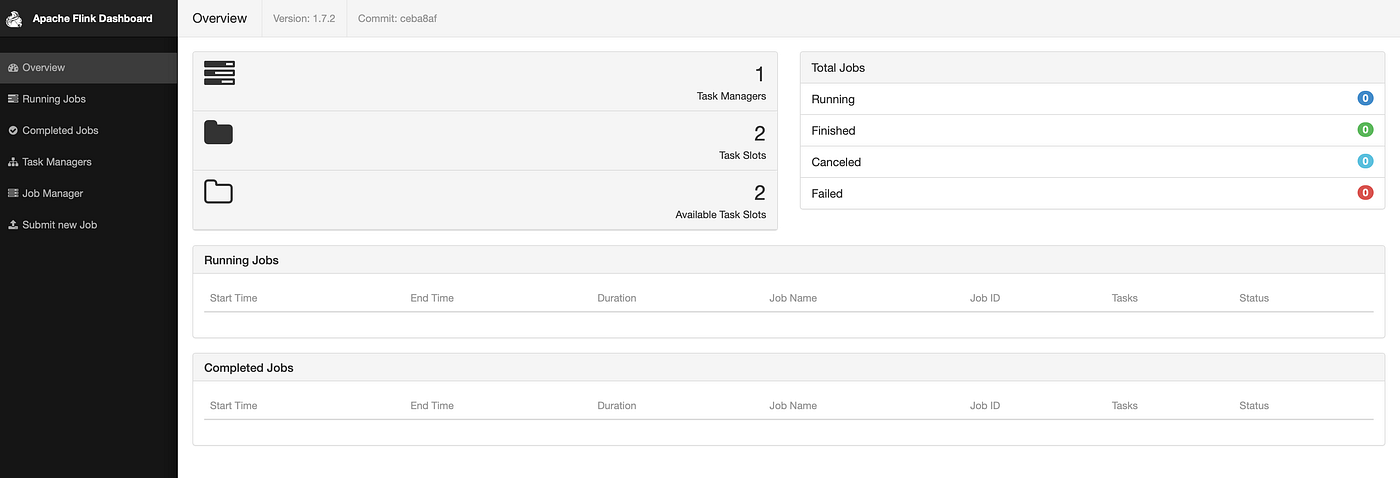Click the solid folder Task Slots icon
Screen dimensions: 1400x478
coord(218,132)
